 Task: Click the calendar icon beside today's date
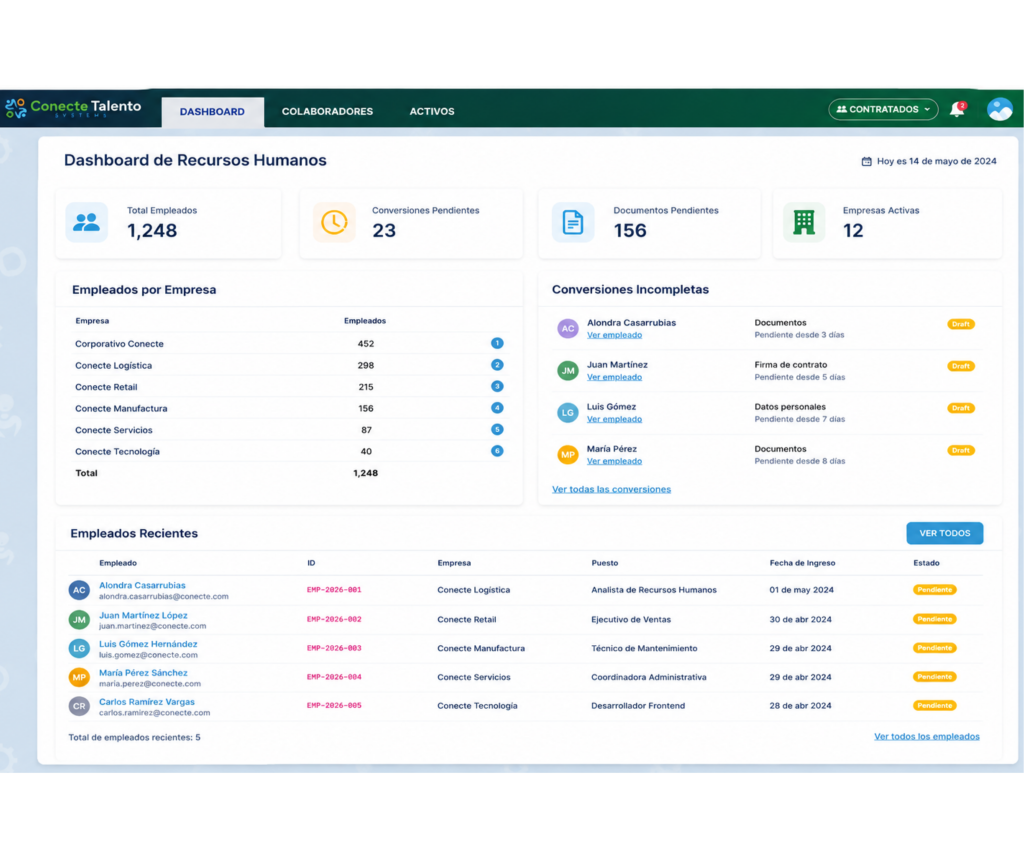tap(866, 161)
